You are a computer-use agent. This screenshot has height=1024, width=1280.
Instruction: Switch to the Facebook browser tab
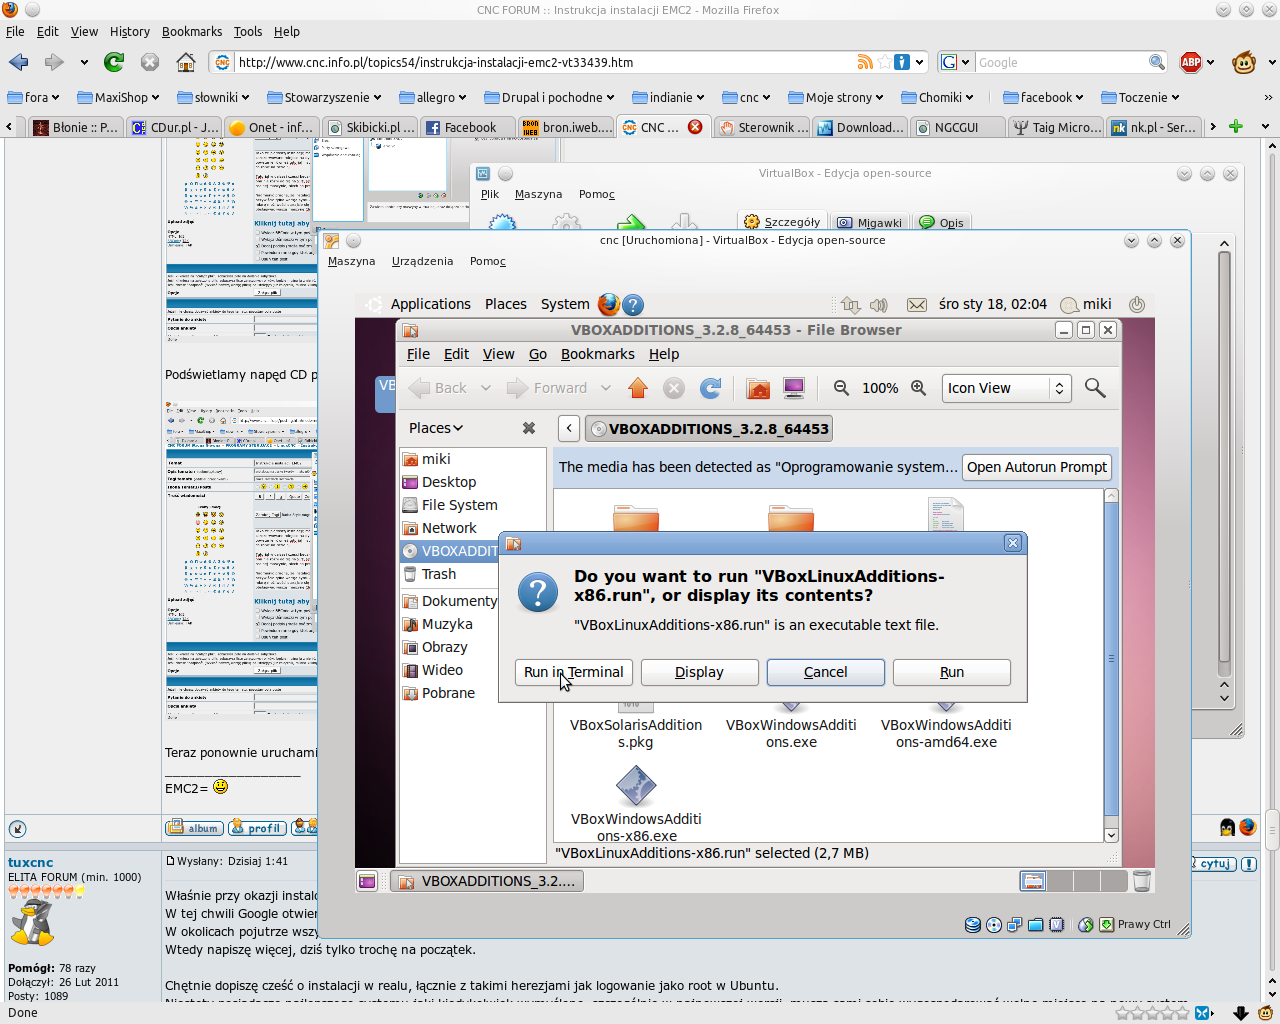point(469,127)
